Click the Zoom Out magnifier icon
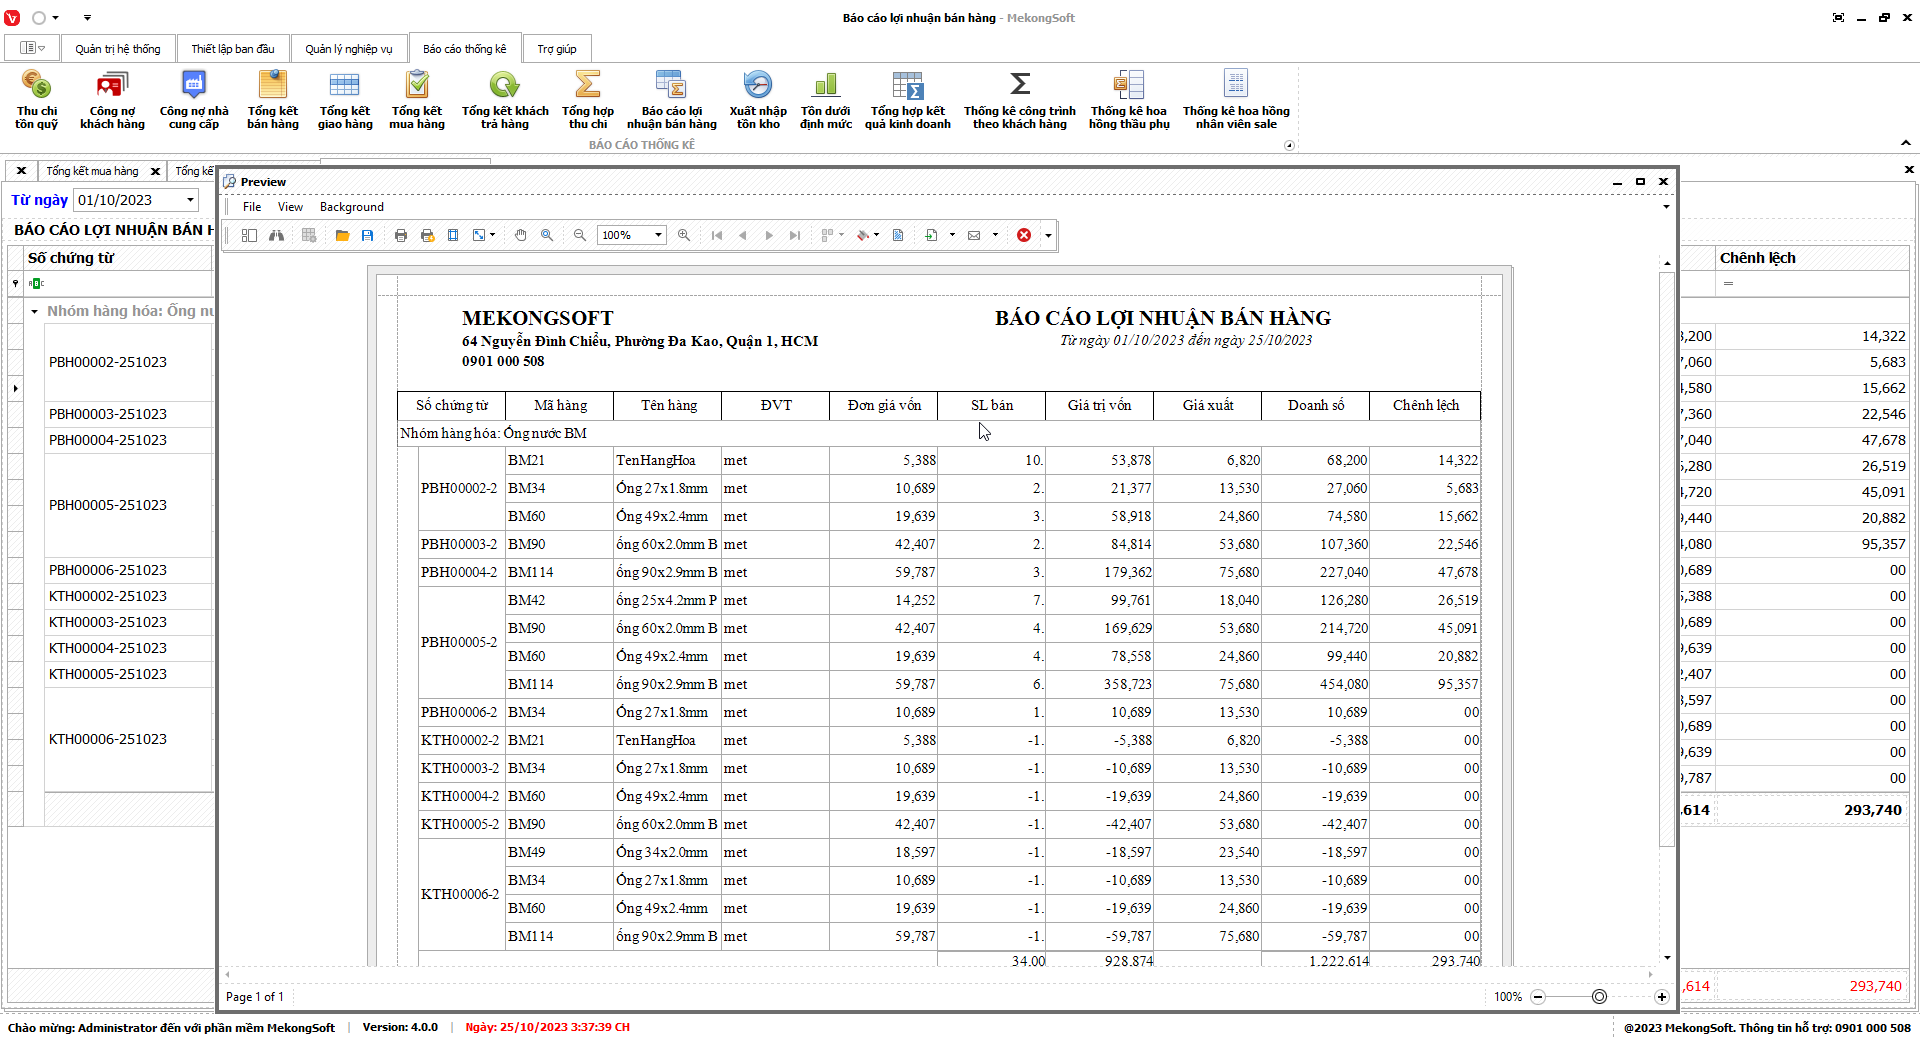 click(x=580, y=235)
